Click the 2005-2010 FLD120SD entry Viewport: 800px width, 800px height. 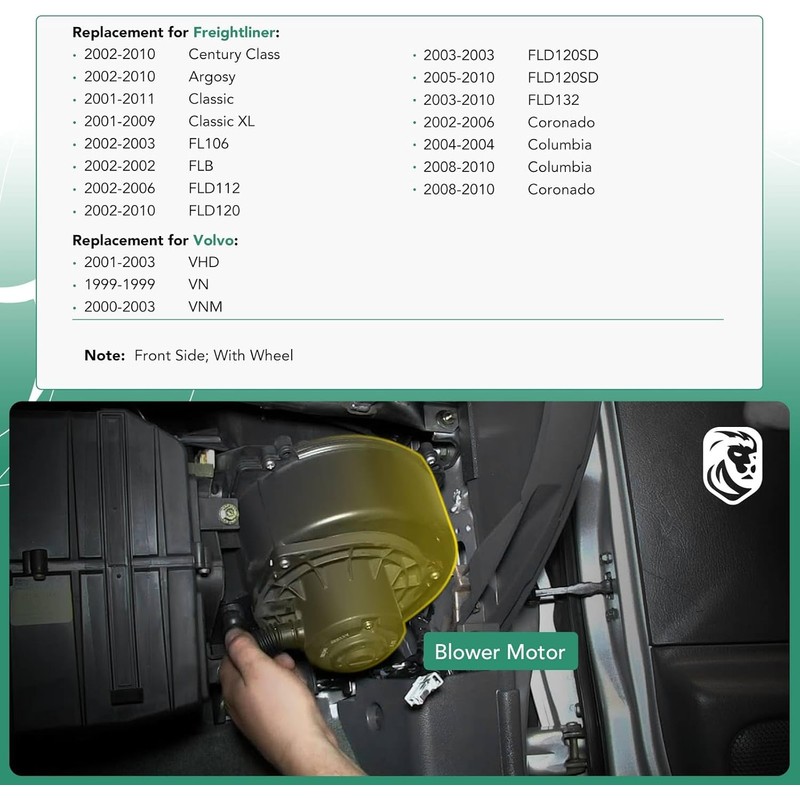pos(511,78)
